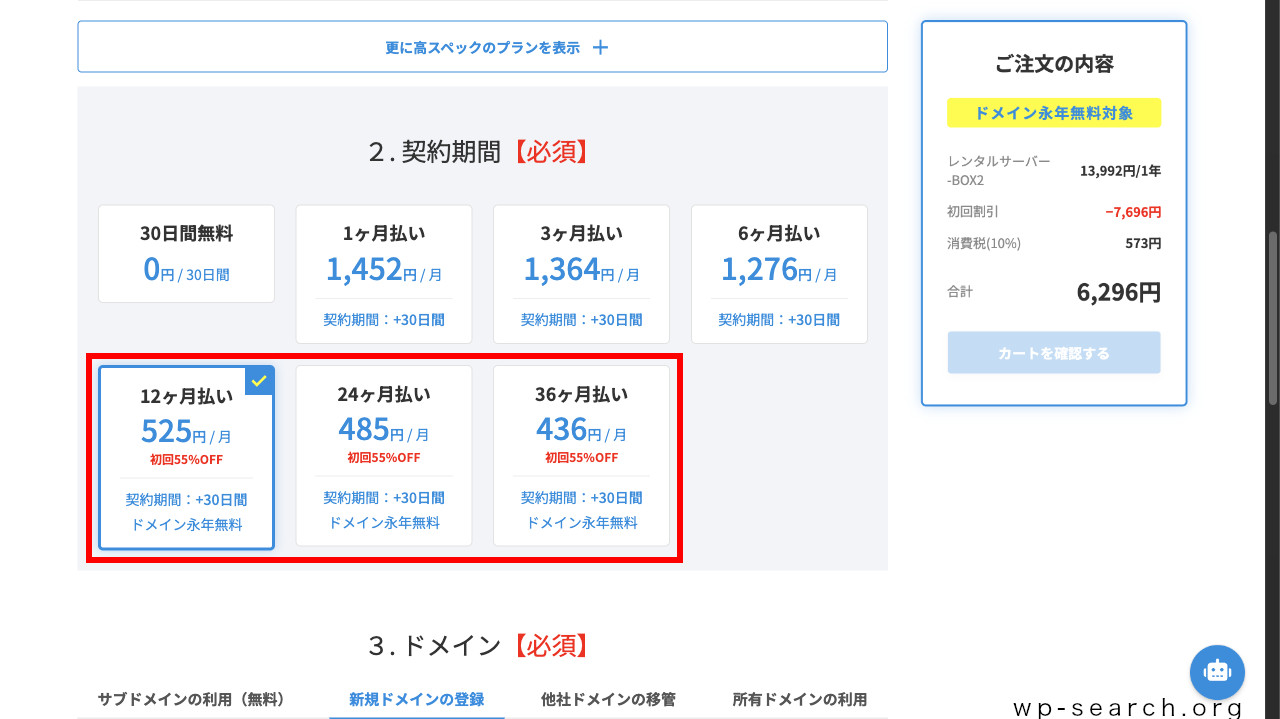Click the checkmark badge on the 12ヶ月払い card
Screen dimensions: 1280x719
pos(259,380)
